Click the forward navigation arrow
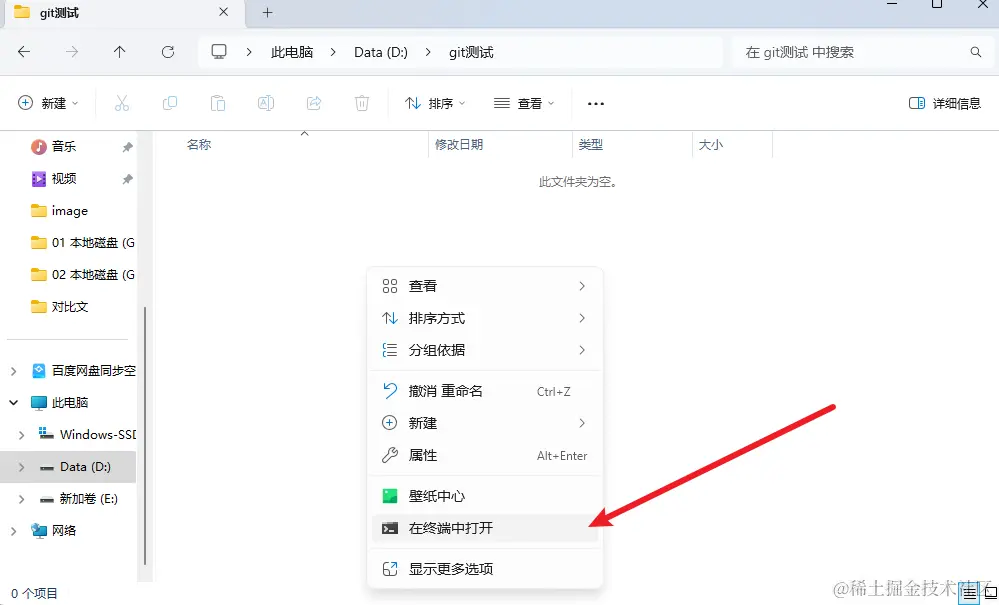The height and width of the screenshot is (605, 999). click(x=72, y=52)
